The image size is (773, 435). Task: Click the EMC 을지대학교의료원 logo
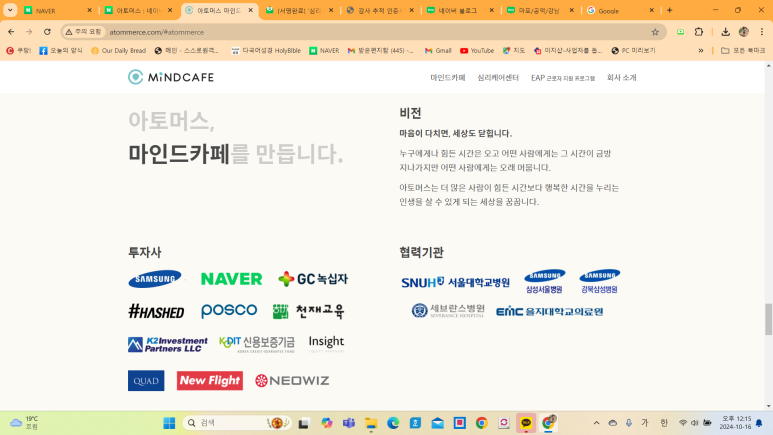click(549, 311)
